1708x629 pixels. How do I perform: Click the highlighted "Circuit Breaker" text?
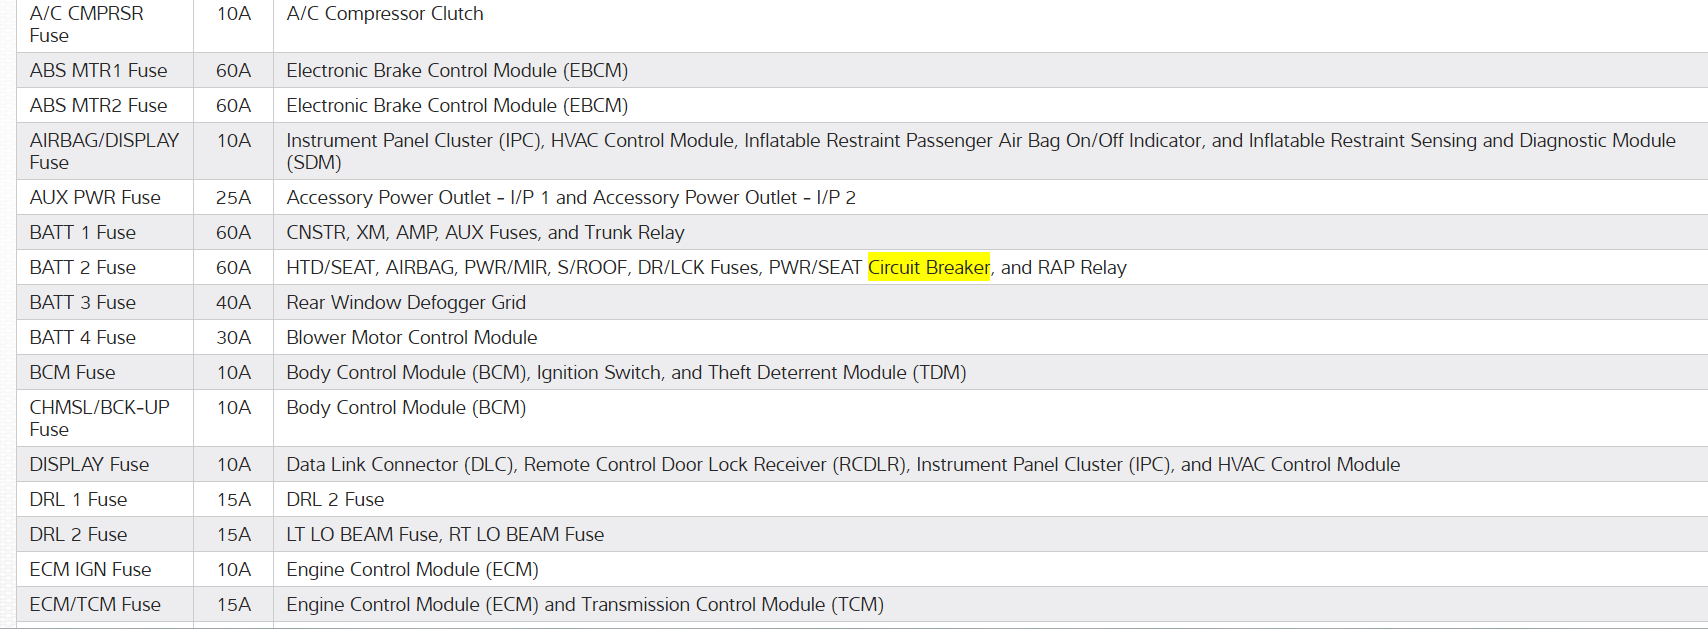(928, 267)
